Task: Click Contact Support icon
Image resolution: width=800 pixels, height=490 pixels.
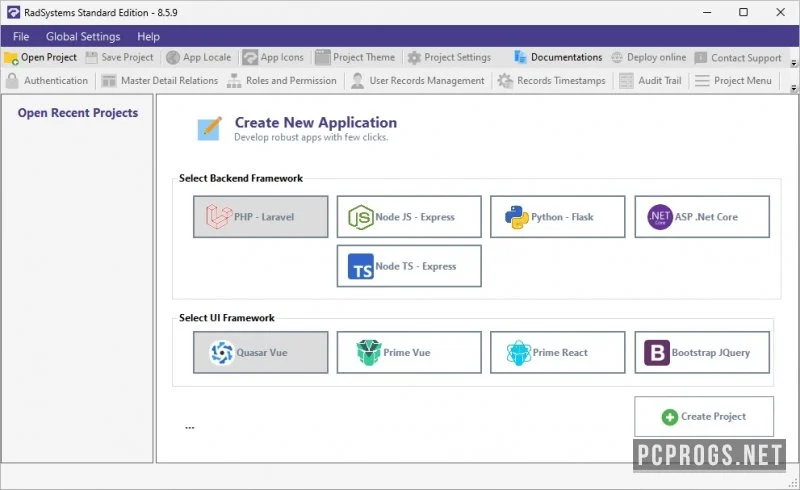Action: pos(701,58)
